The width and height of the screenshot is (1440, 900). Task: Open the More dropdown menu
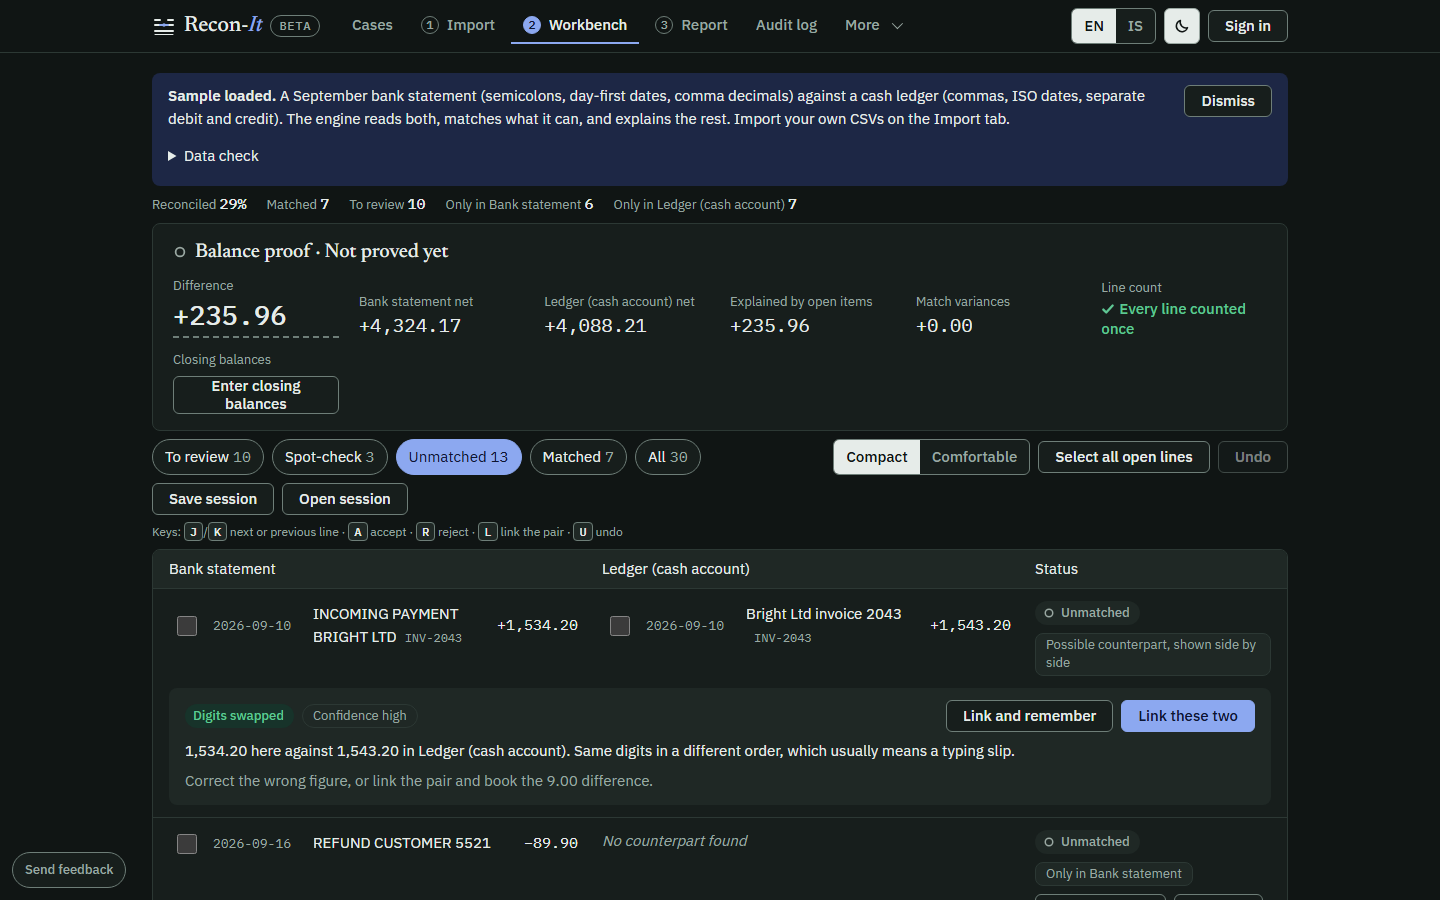click(874, 25)
